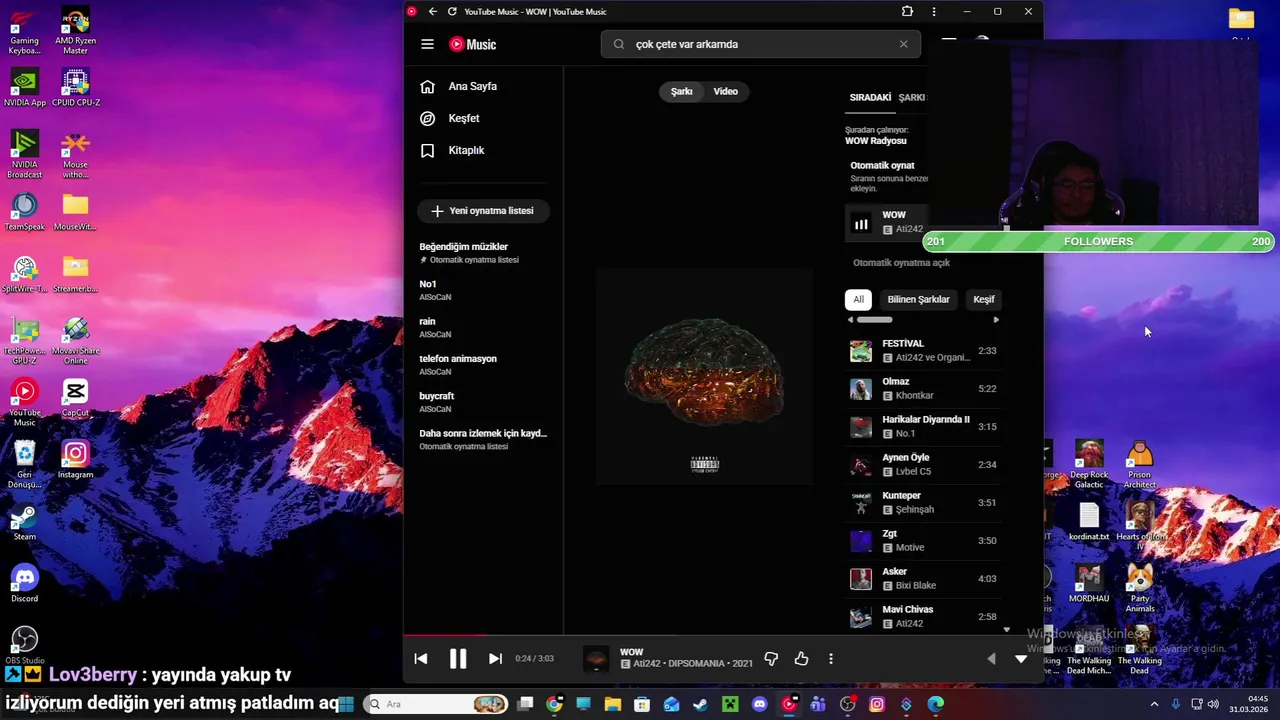Dislike the song WOW
Viewport: 1280px width, 720px height.
771,658
